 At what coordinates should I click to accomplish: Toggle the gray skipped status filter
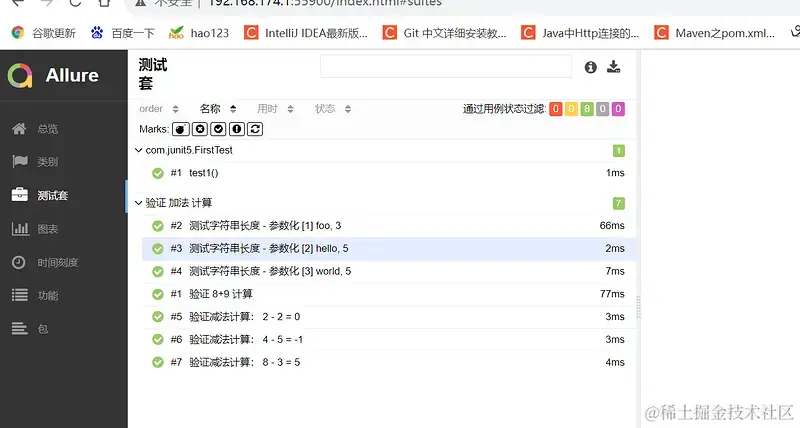point(603,109)
